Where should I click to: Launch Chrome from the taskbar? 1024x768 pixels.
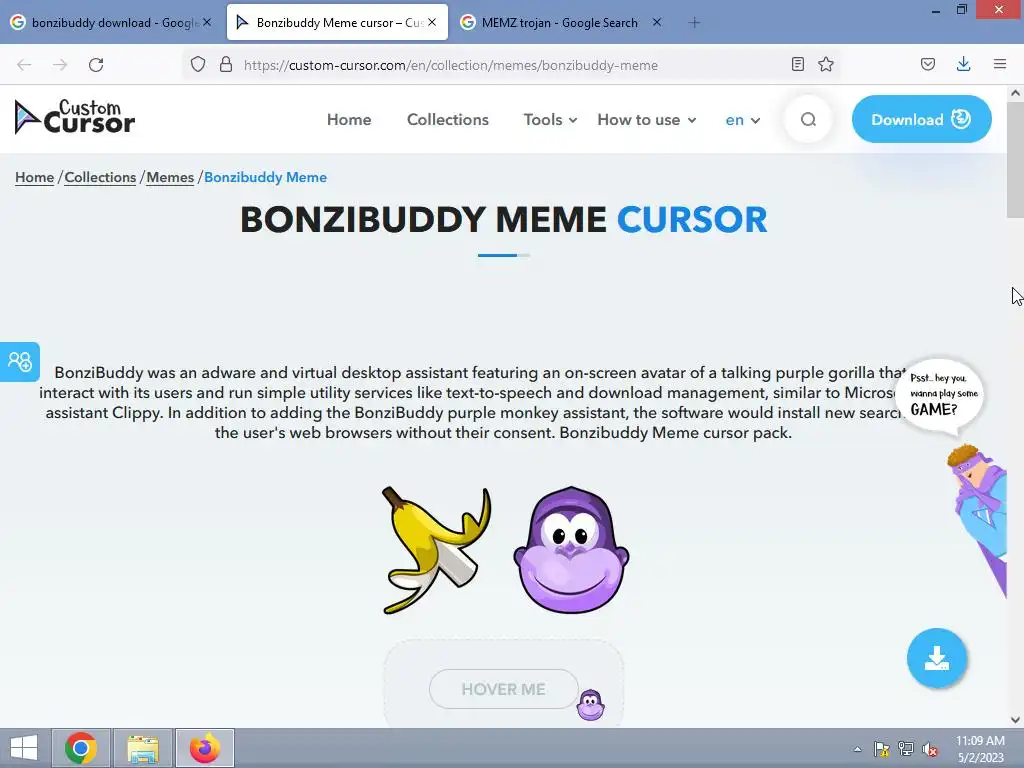[x=81, y=748]
